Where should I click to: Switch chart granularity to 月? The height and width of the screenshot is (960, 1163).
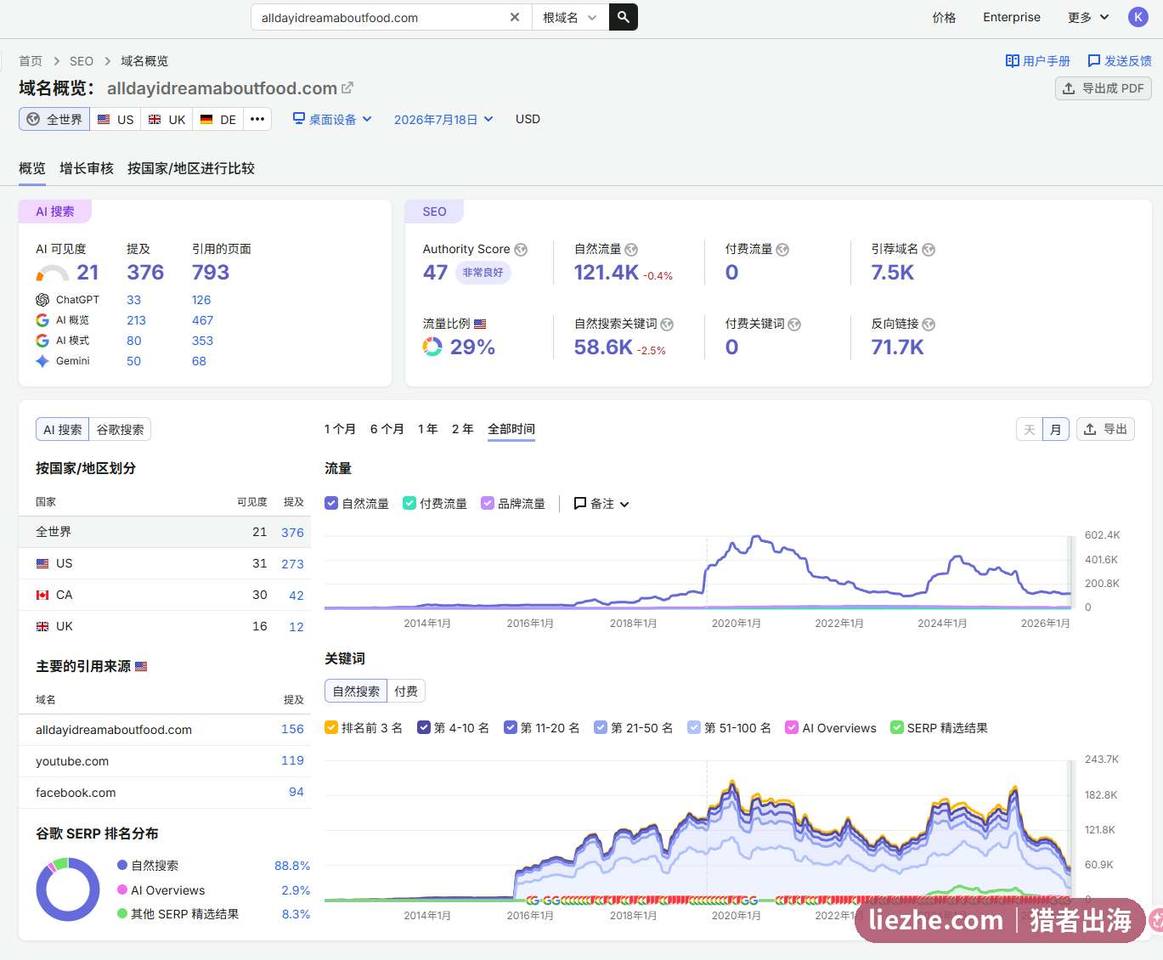1055,429
